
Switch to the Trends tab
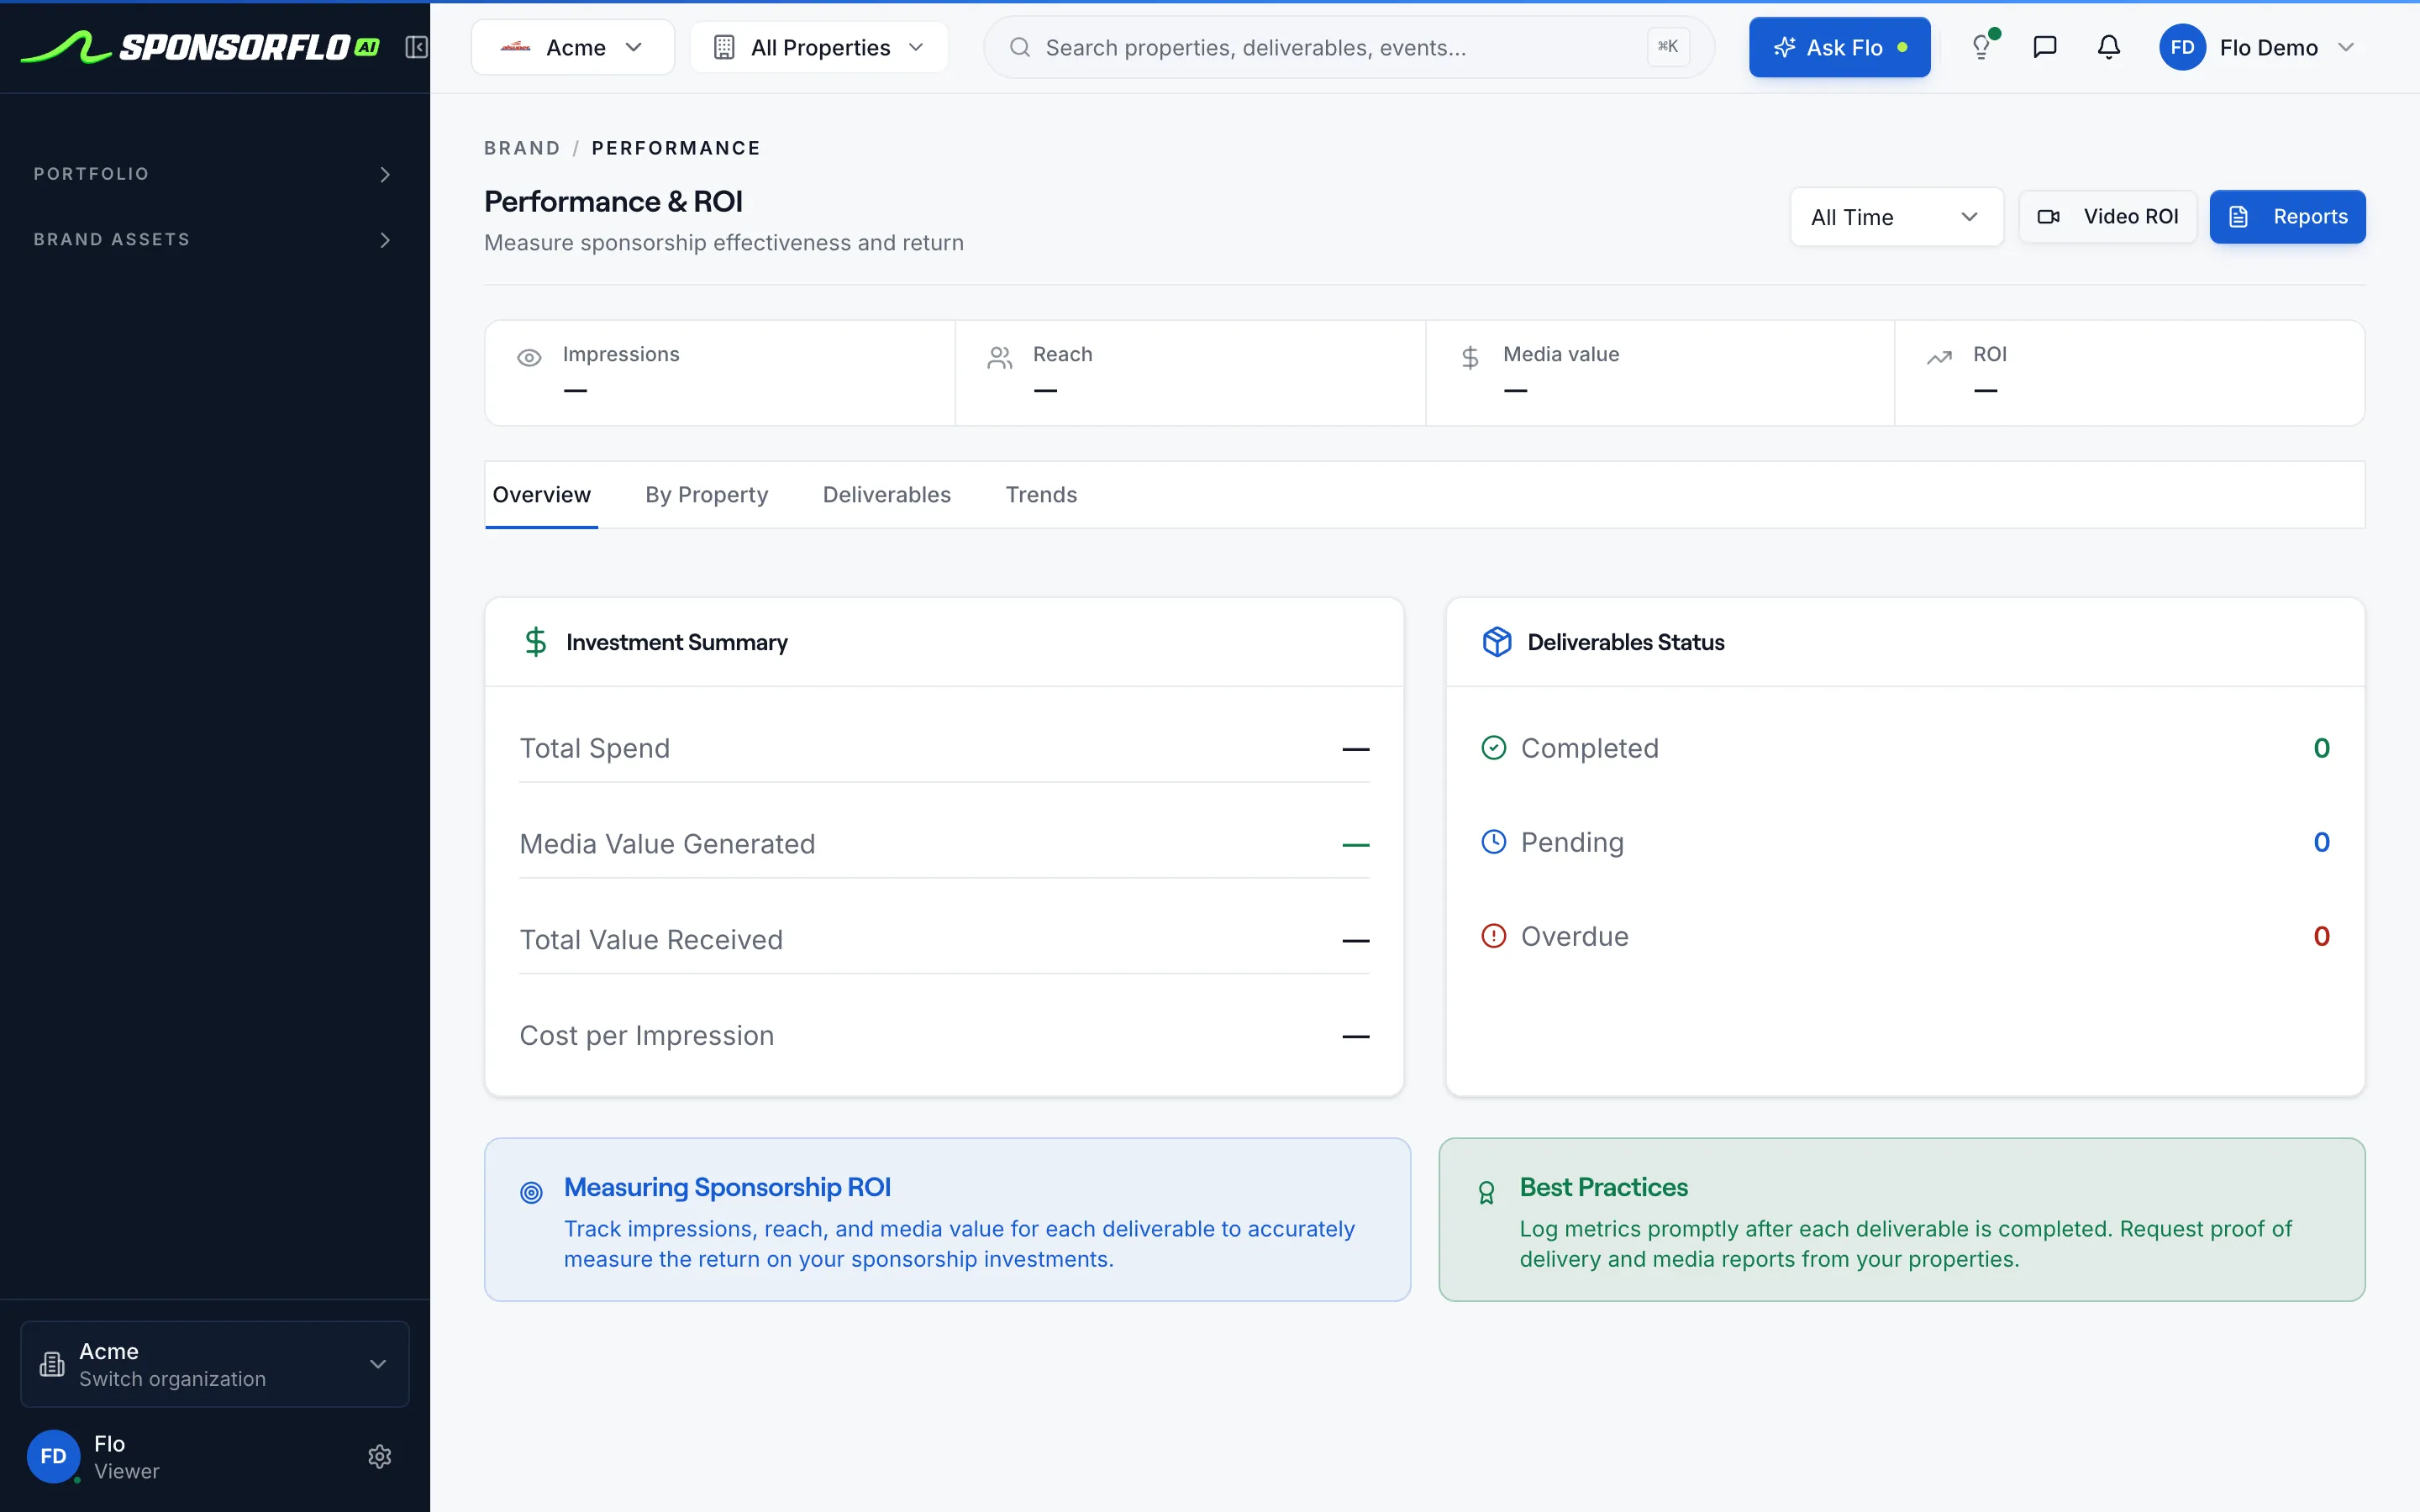tap(1041, 495)
